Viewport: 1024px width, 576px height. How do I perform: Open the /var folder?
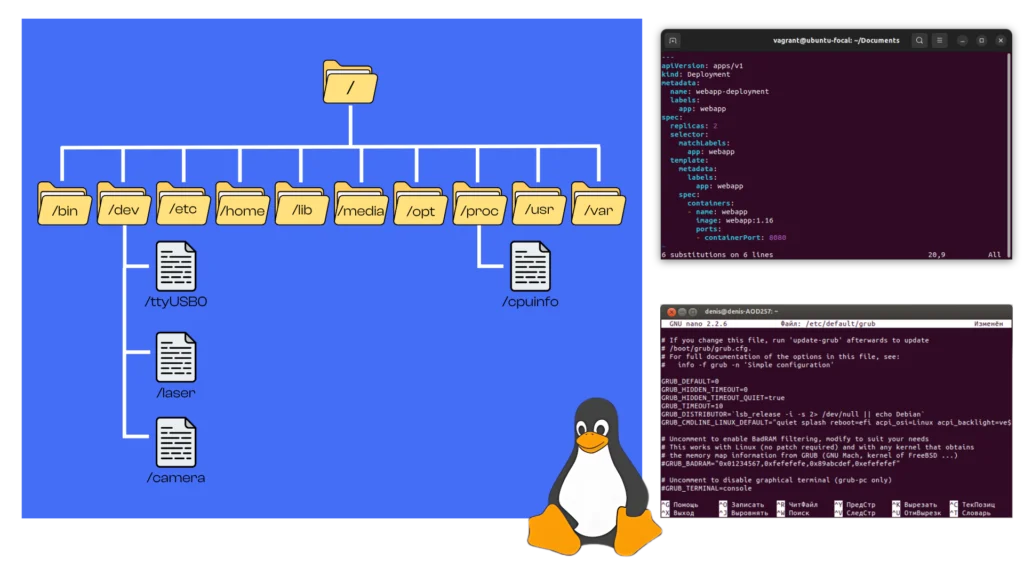(x=598, y=203)
